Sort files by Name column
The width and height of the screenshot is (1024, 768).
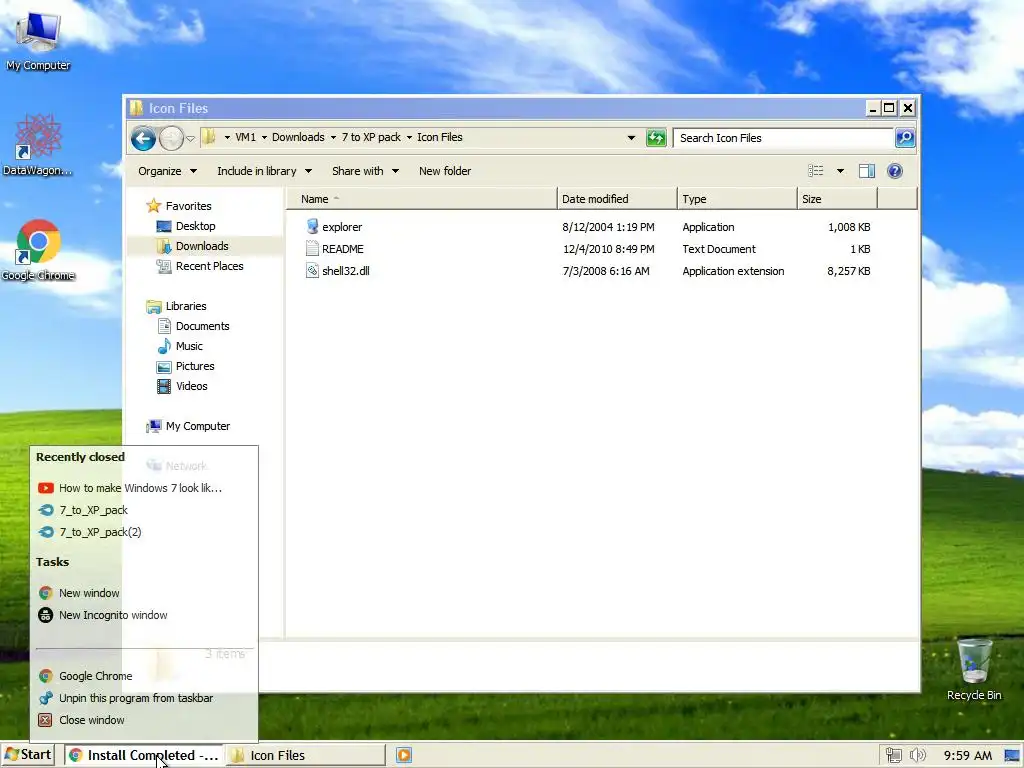coord(422,199)
